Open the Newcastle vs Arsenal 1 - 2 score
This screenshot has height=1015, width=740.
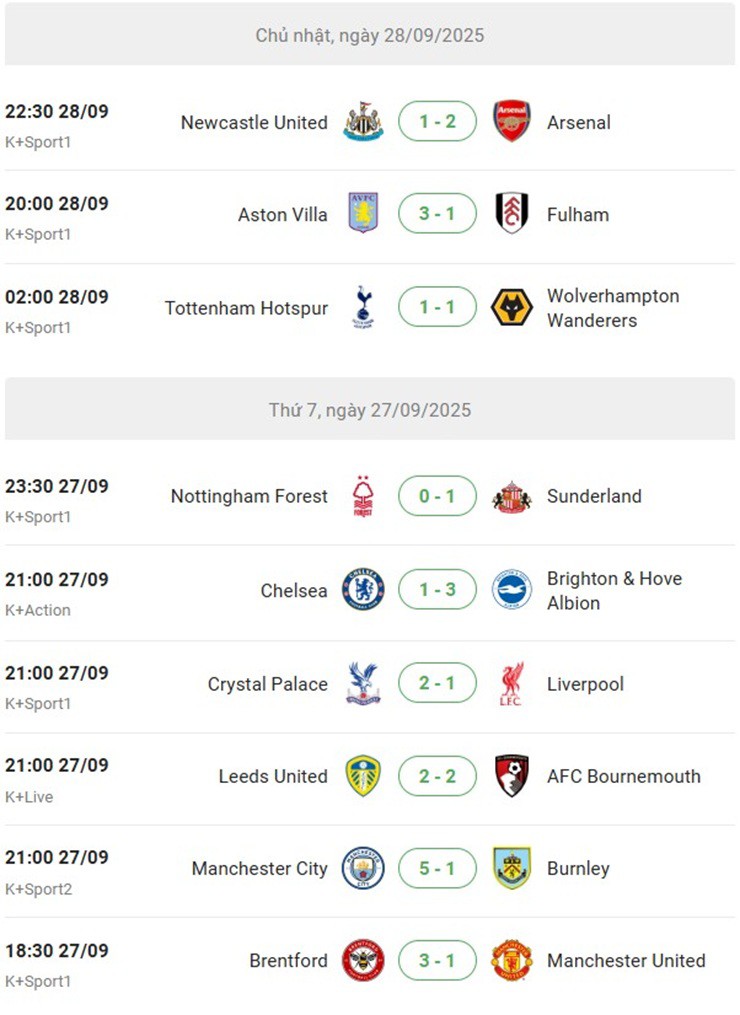[x=437, y=122]
